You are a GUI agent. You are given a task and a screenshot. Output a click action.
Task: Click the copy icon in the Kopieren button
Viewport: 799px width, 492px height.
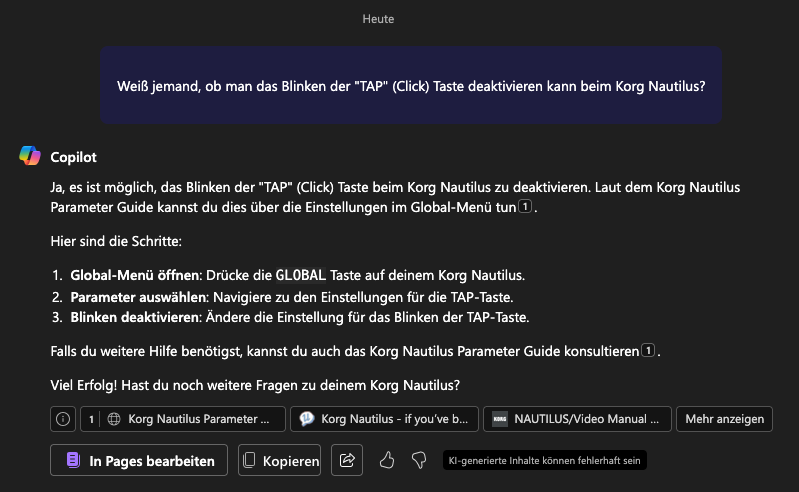point(249,460)
